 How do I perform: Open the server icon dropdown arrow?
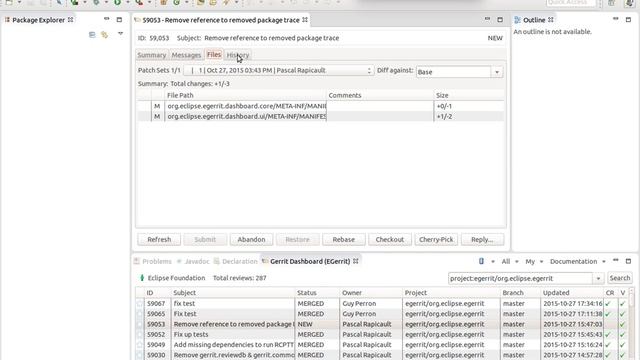click(x=493, y=262)
